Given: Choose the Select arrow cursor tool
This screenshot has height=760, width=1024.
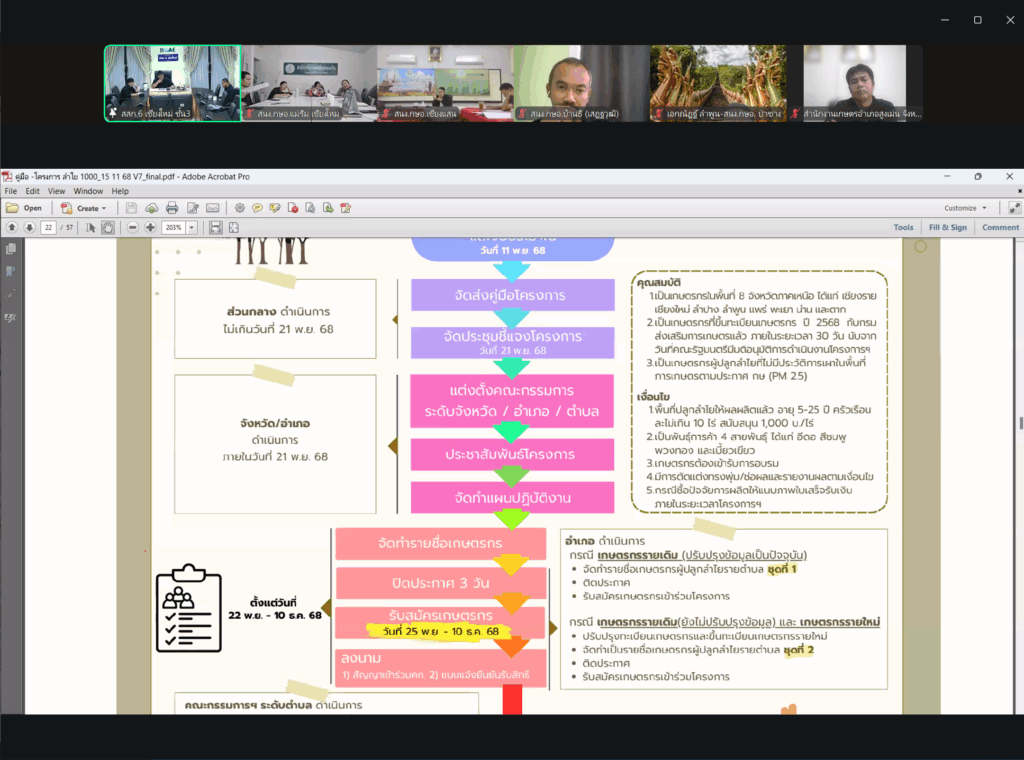Looking at the screenshot, I should click(x=90, y=227).
